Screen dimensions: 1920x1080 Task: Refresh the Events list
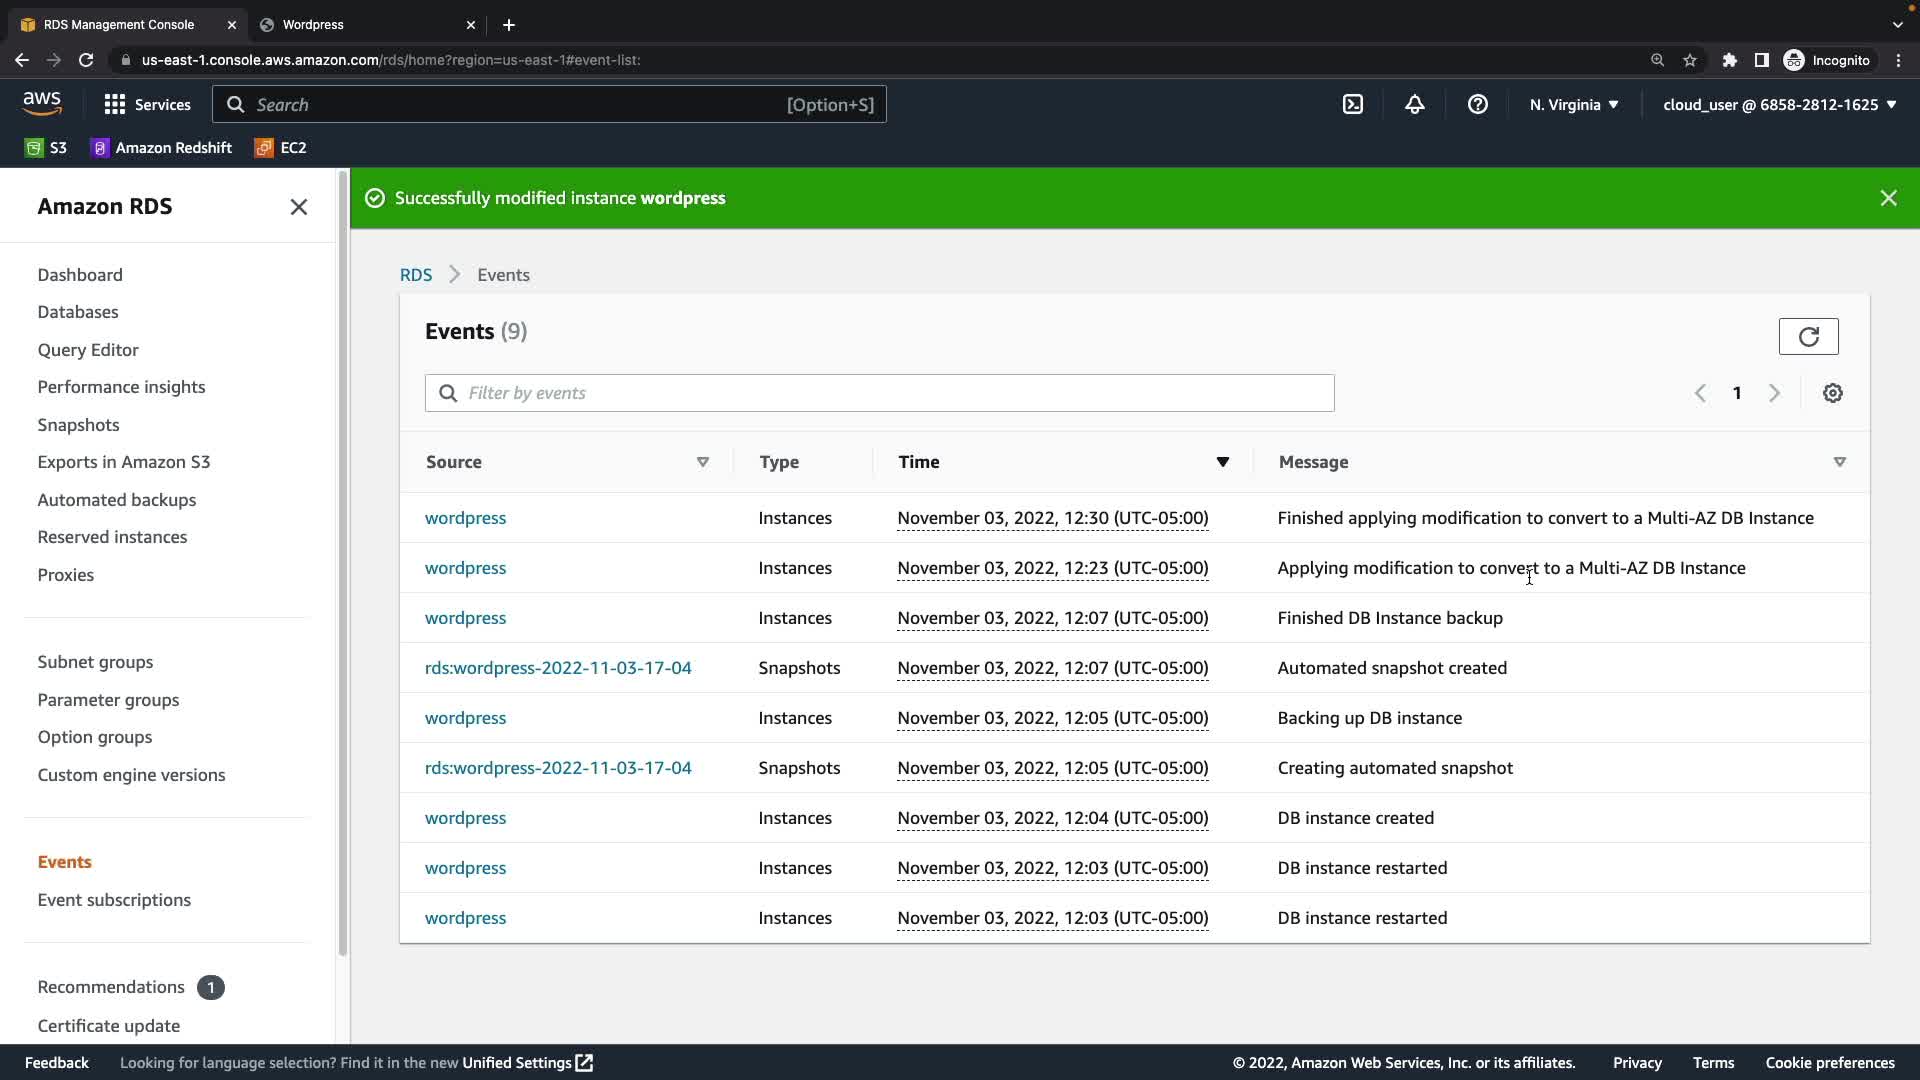pos(1808,336)
